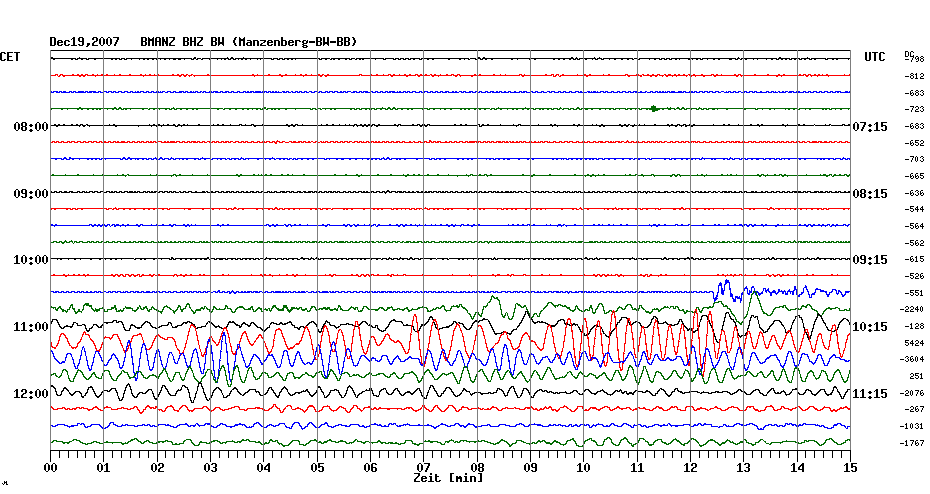Select the DC offset value -723
Screen dimensions: 930x494
tap(914, 110)
